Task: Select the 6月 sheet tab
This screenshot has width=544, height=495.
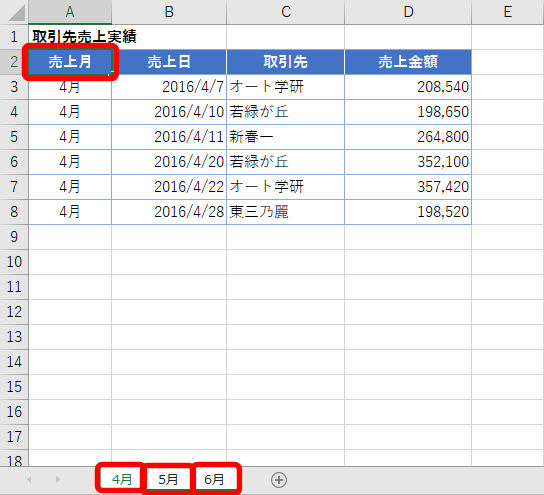Action: coord(214,479)
